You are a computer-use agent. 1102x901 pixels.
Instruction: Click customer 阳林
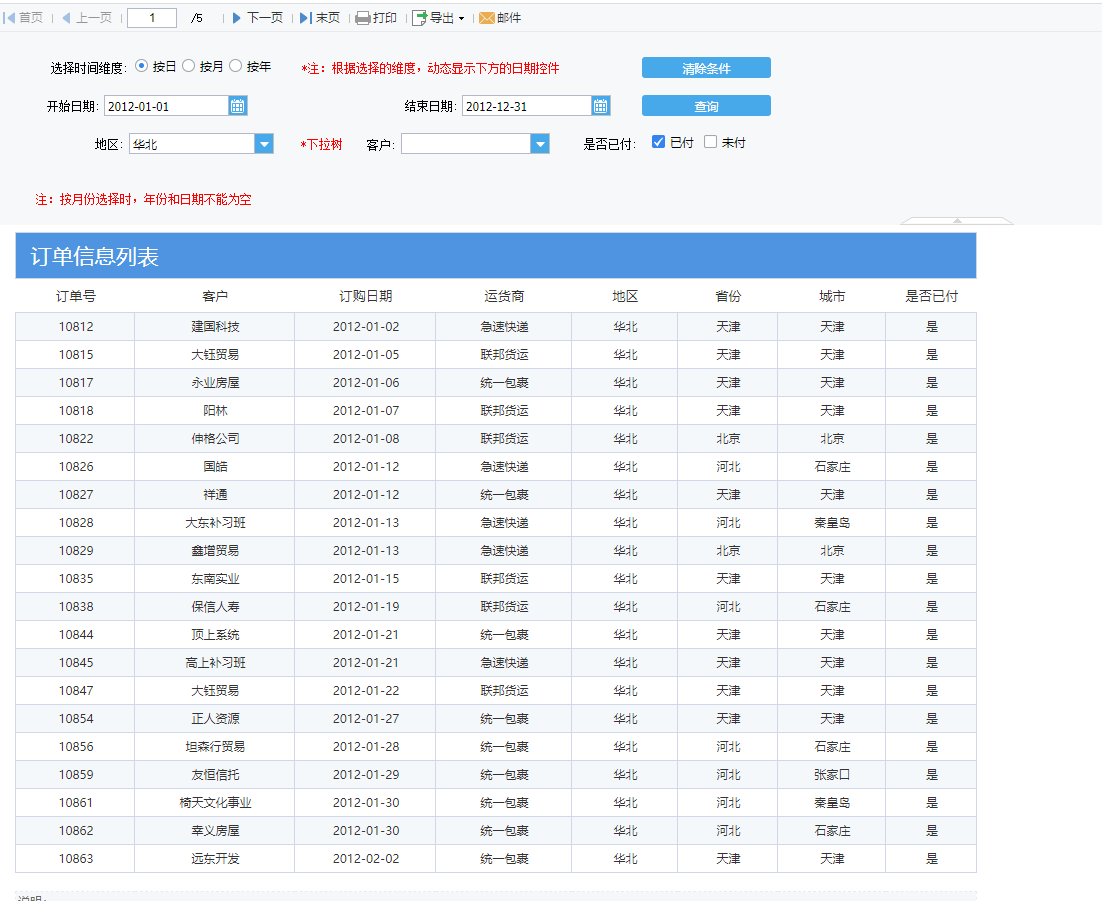point(215,411)
